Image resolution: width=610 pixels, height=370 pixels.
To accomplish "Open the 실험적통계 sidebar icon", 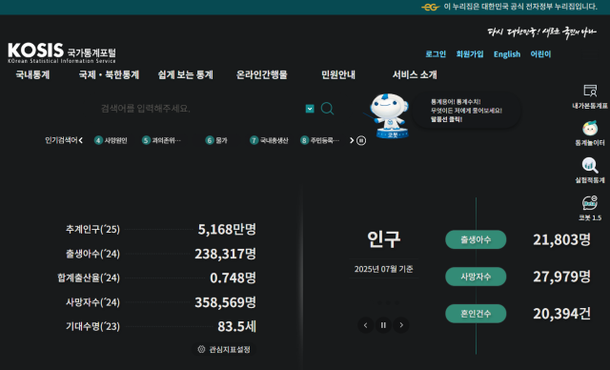I will point(590,170).
